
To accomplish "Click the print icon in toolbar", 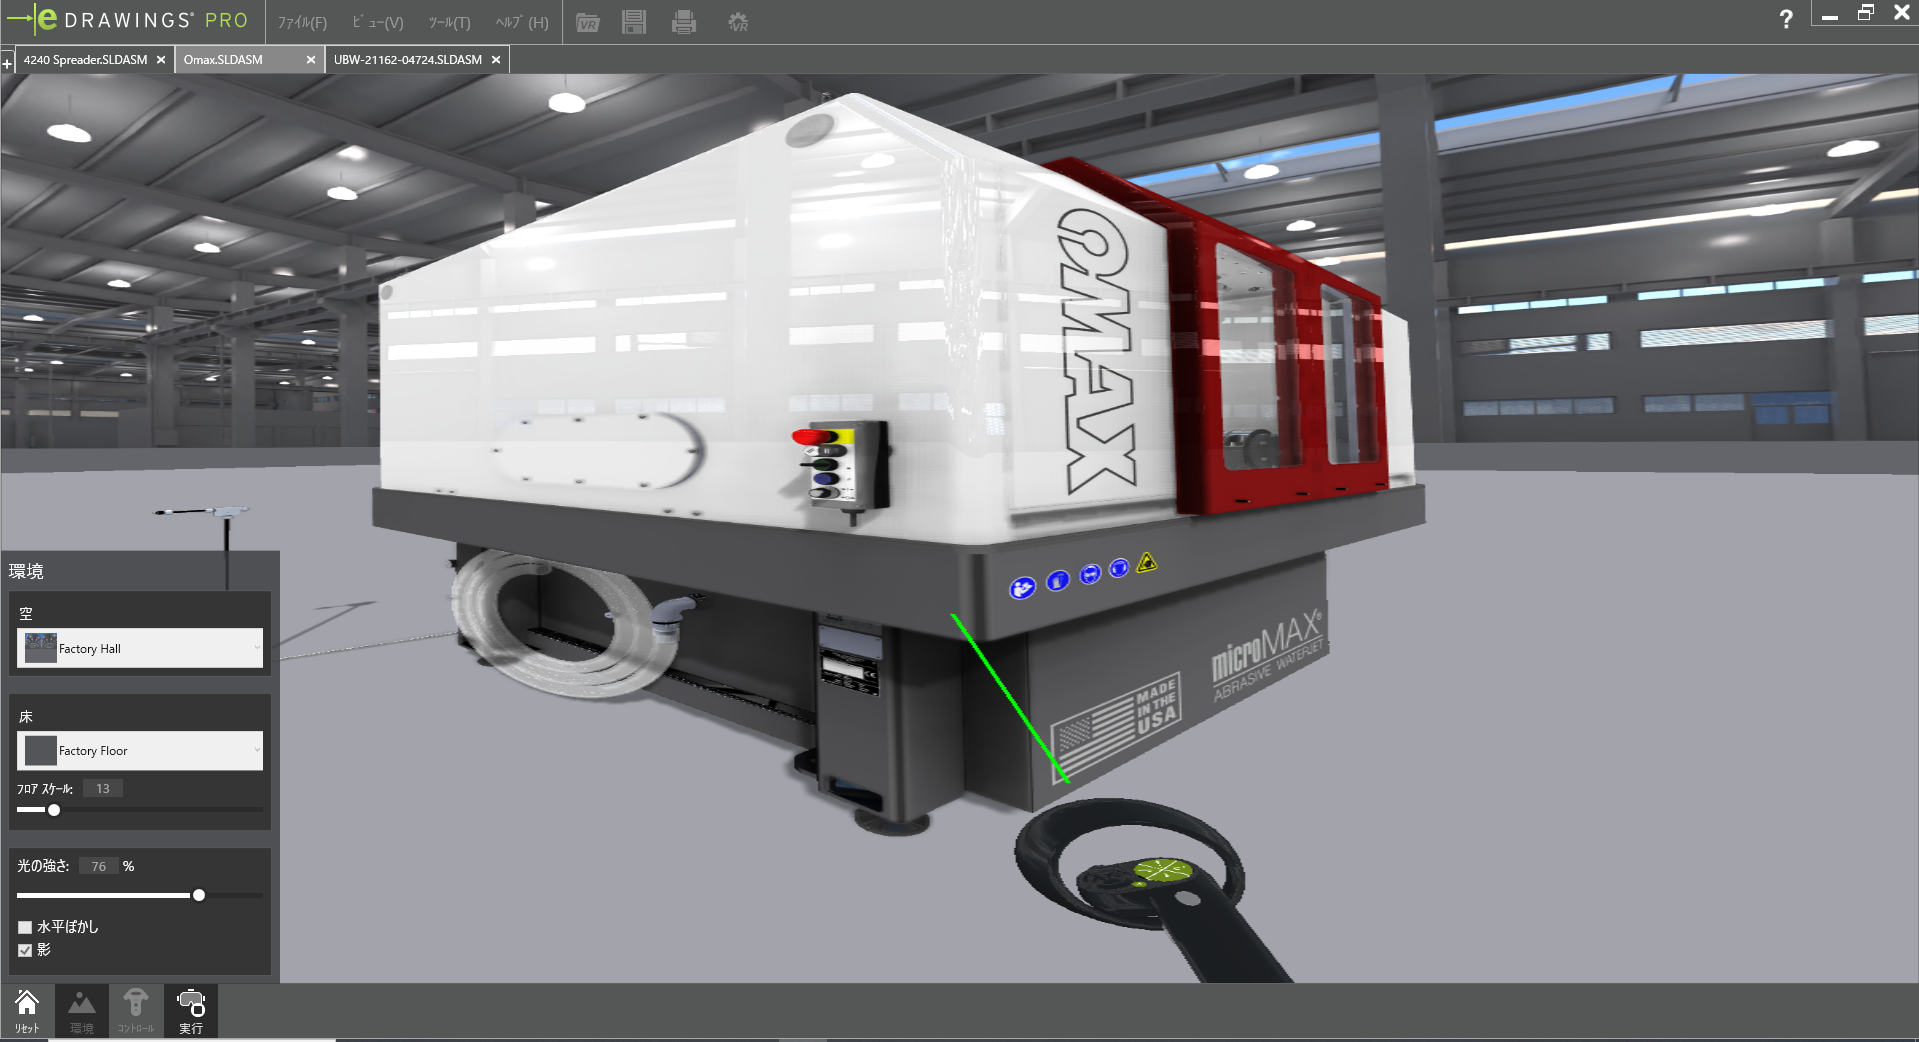I will click(x=684, y=22).
